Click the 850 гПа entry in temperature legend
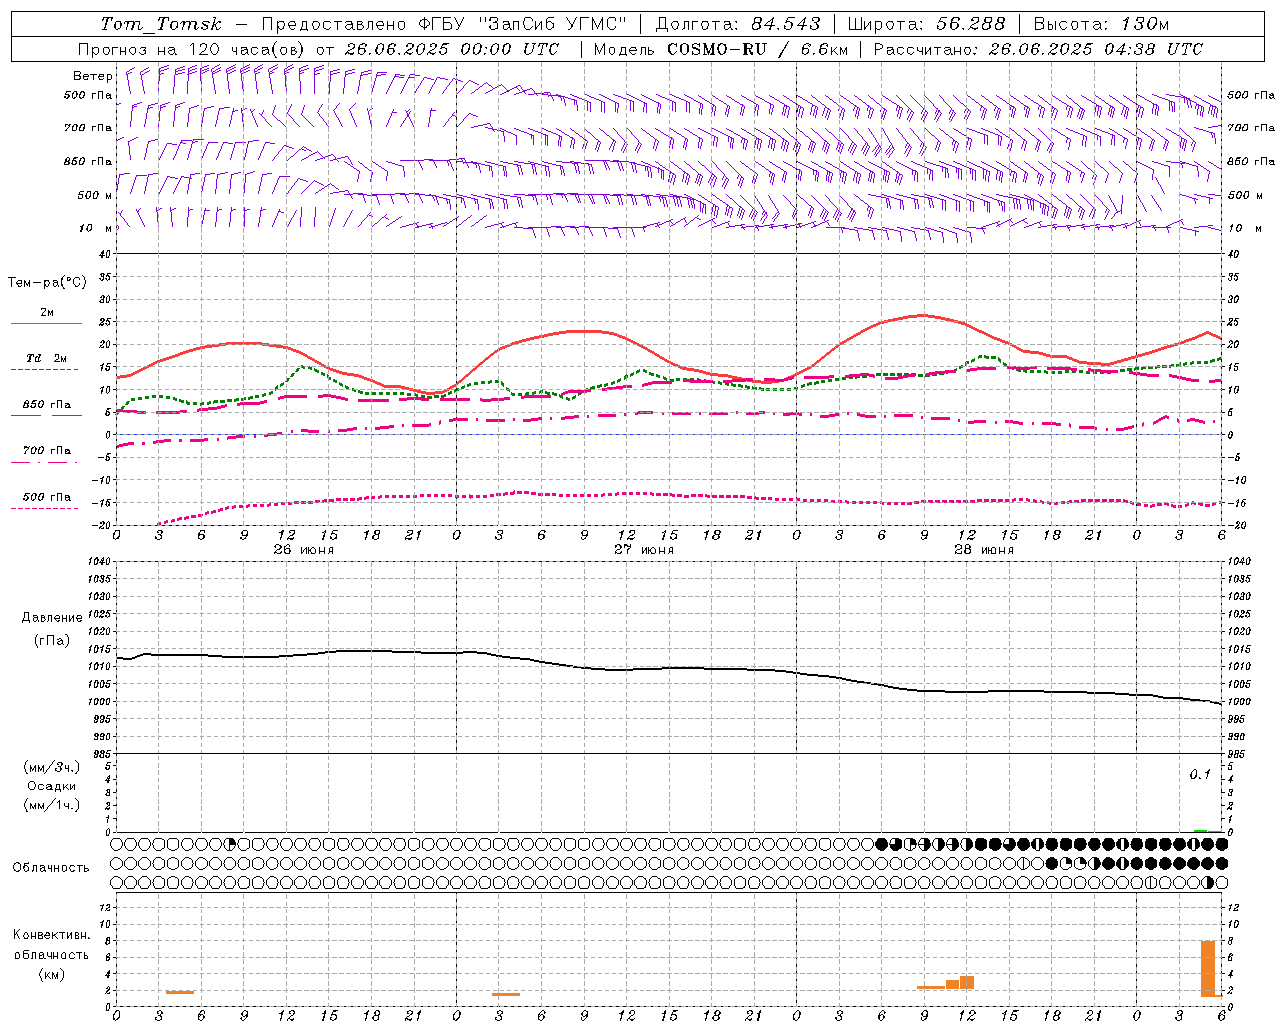Image resolution: width=1280 pixels, height=1024 pixels. click(x=47, y=405)
